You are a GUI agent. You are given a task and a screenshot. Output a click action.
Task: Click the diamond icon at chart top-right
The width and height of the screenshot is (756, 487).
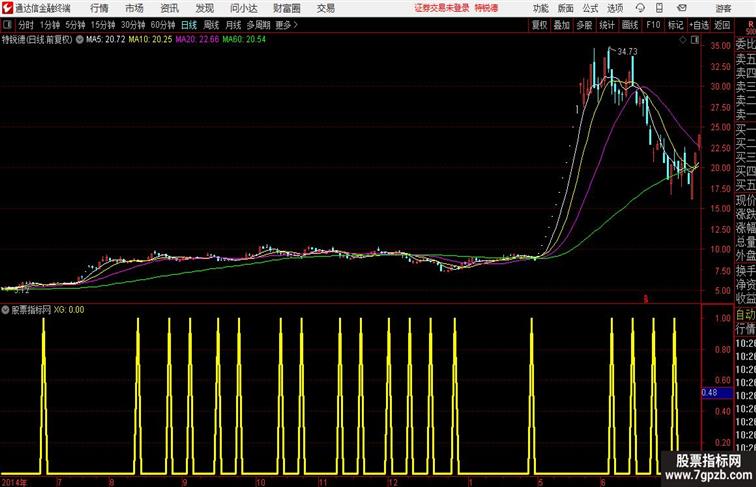pos(683,40)
